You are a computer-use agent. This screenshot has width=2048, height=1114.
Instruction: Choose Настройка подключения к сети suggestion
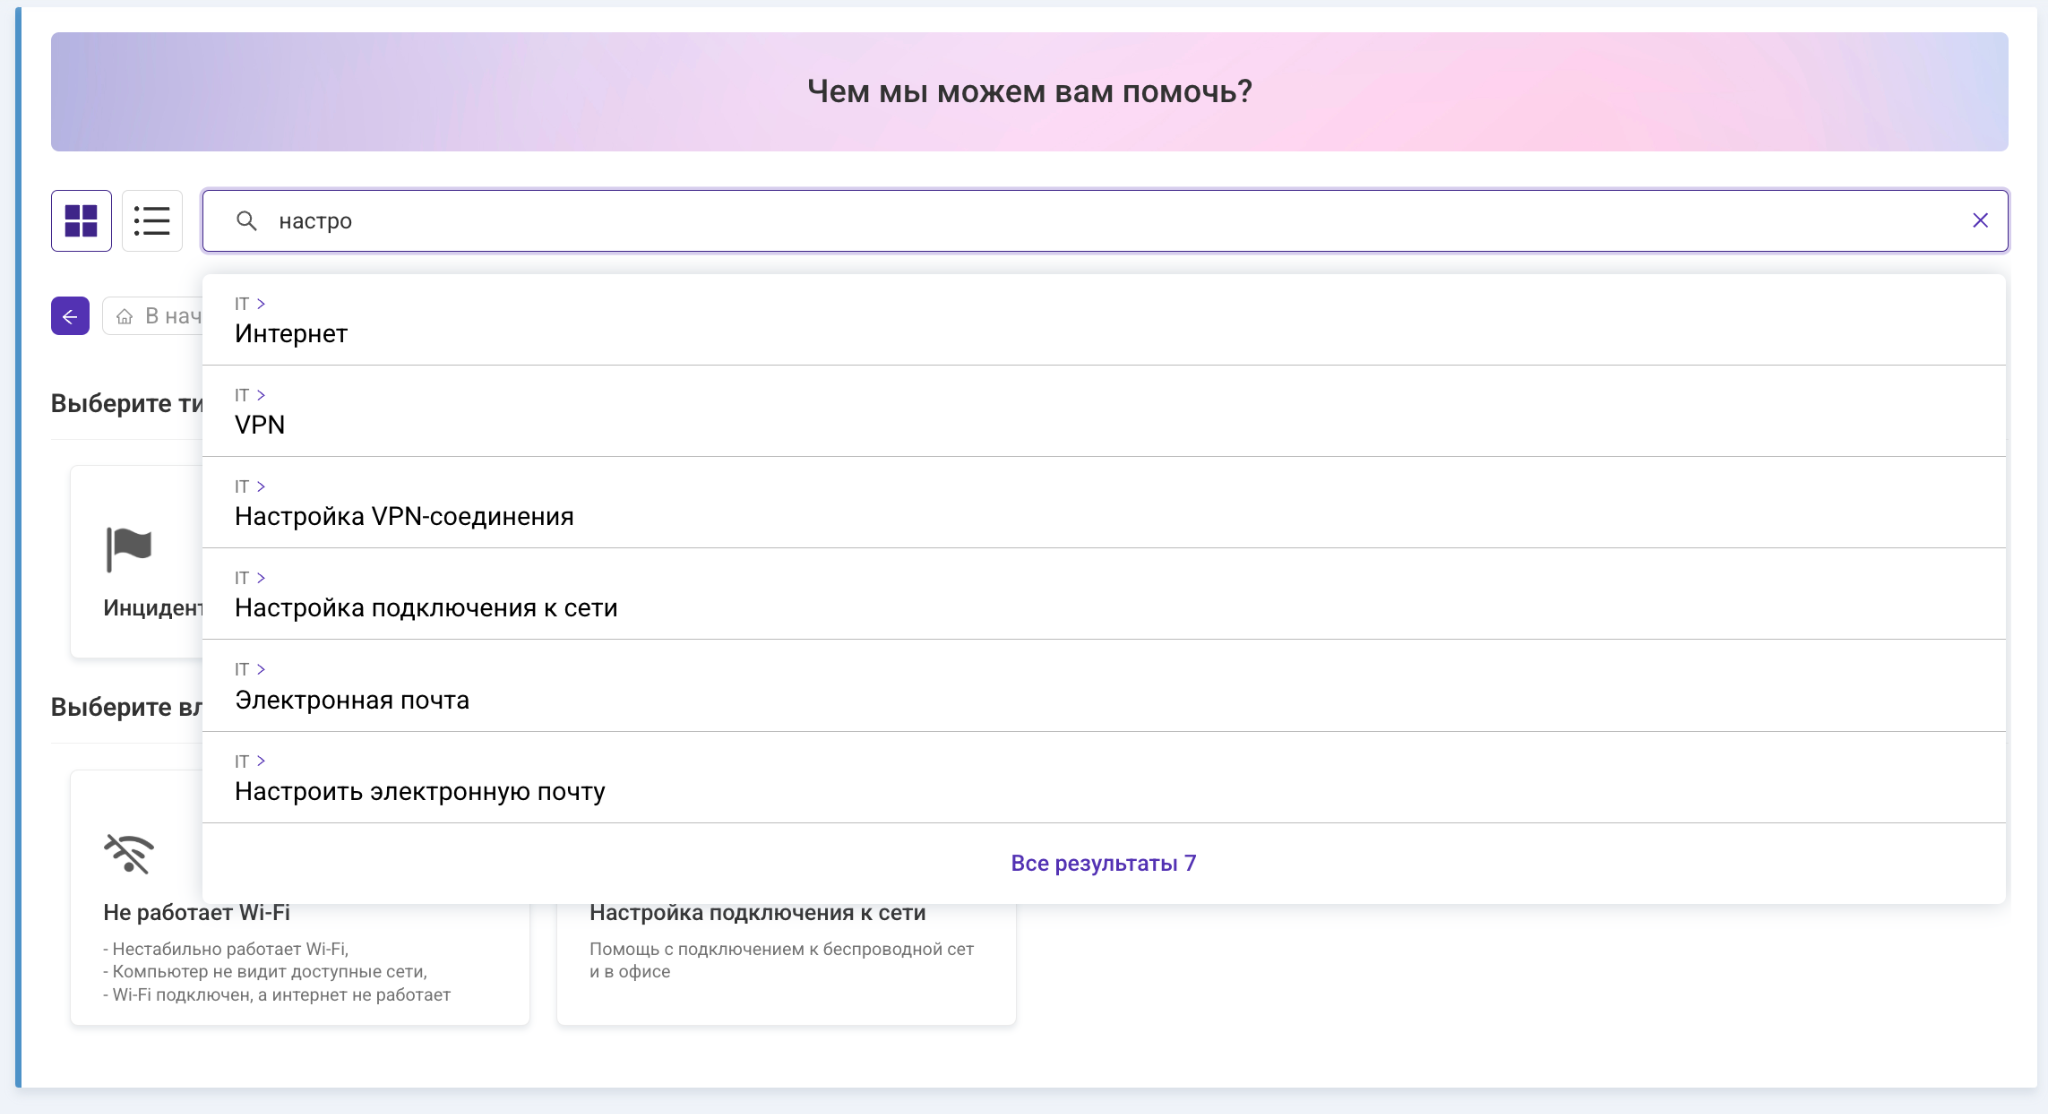tap(426, 608)
